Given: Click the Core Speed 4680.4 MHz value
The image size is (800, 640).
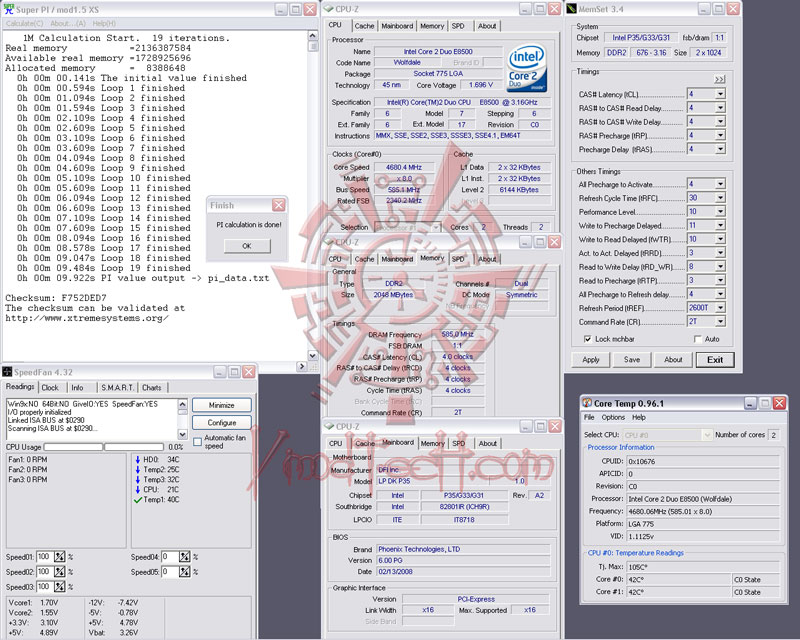Looking at the screenshot, I should coord(404,167).
